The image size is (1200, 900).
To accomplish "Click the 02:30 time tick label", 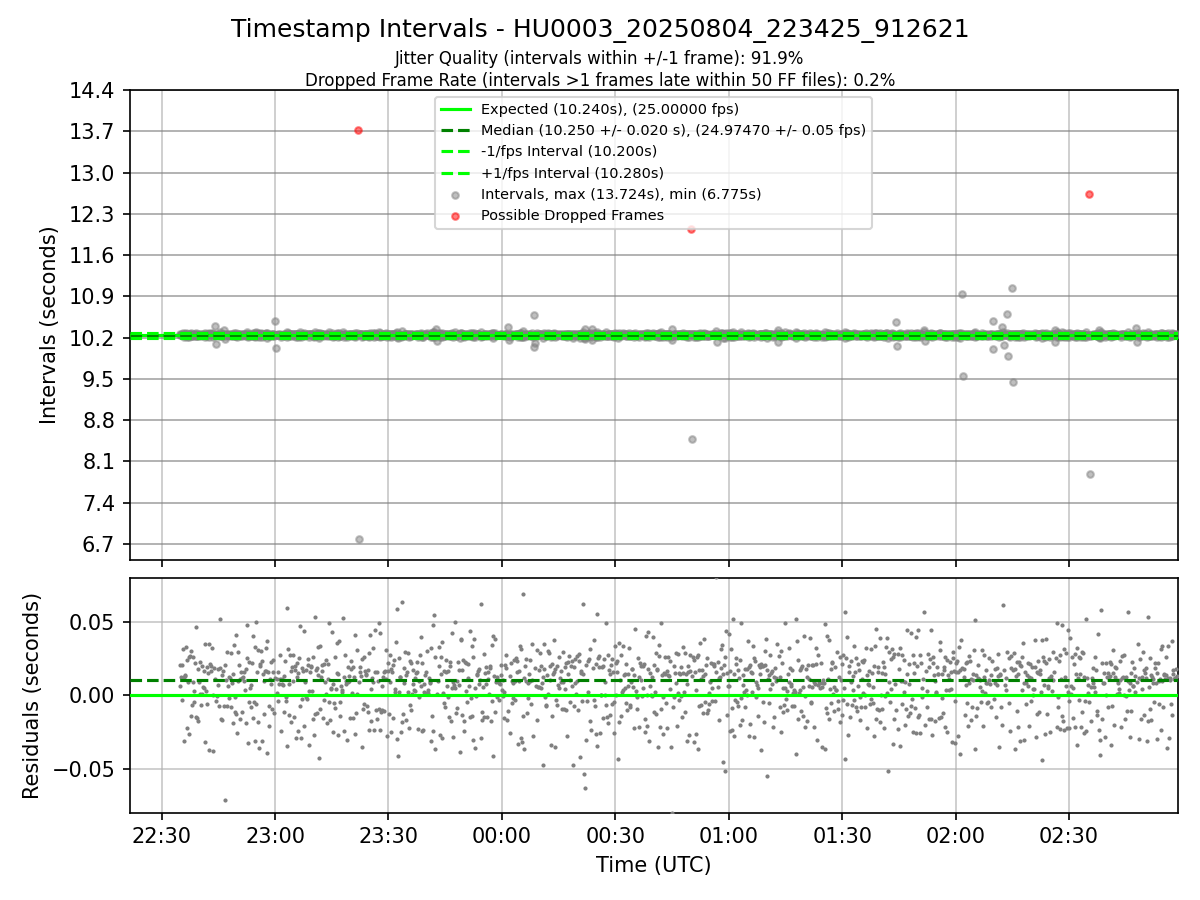I will pyautogui.click(x=1069, y=835).
